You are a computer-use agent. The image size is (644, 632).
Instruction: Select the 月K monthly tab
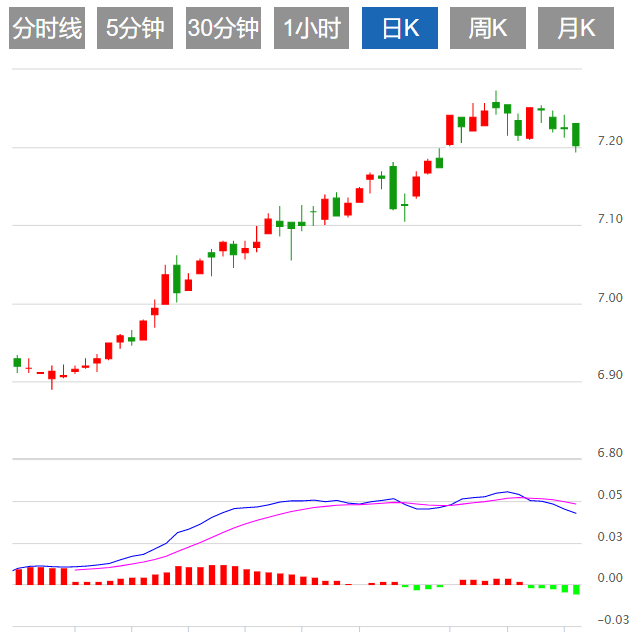576,28
